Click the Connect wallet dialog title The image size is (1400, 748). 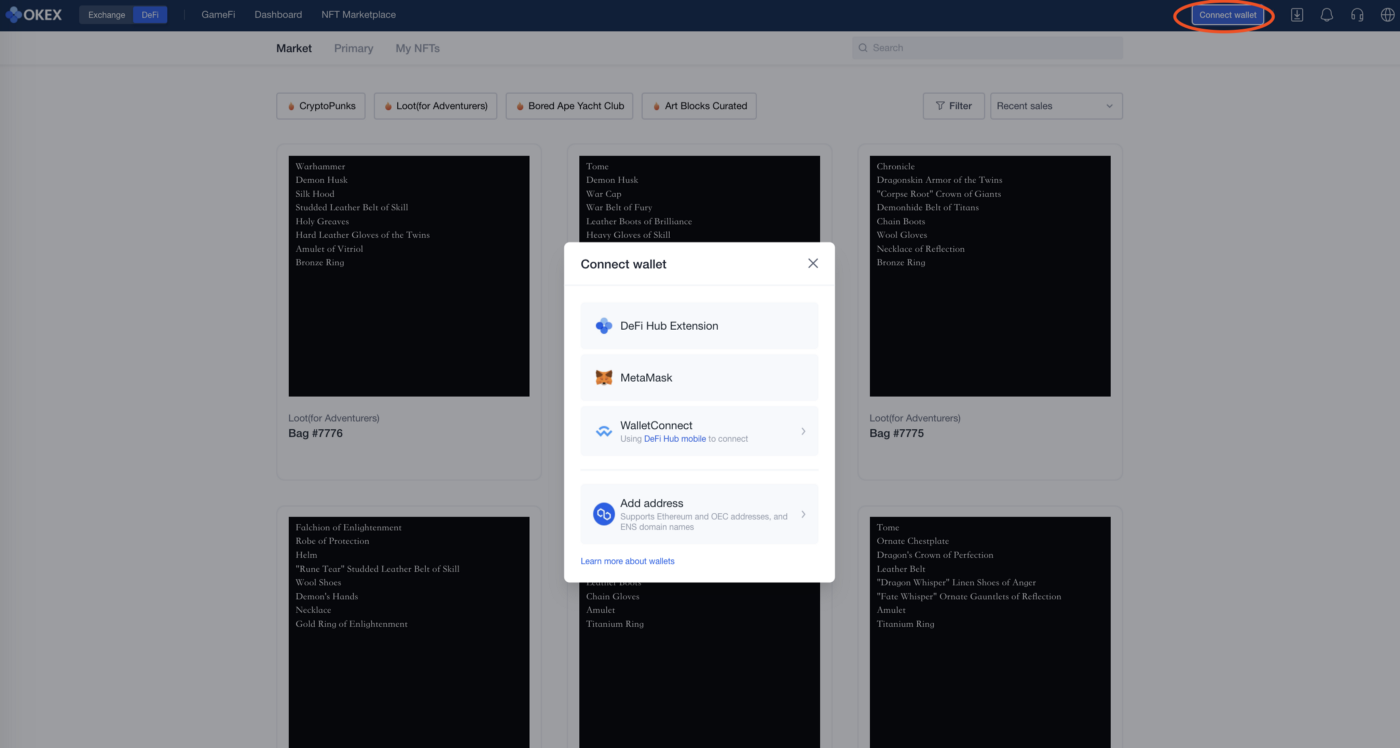(x=623, y=264)
